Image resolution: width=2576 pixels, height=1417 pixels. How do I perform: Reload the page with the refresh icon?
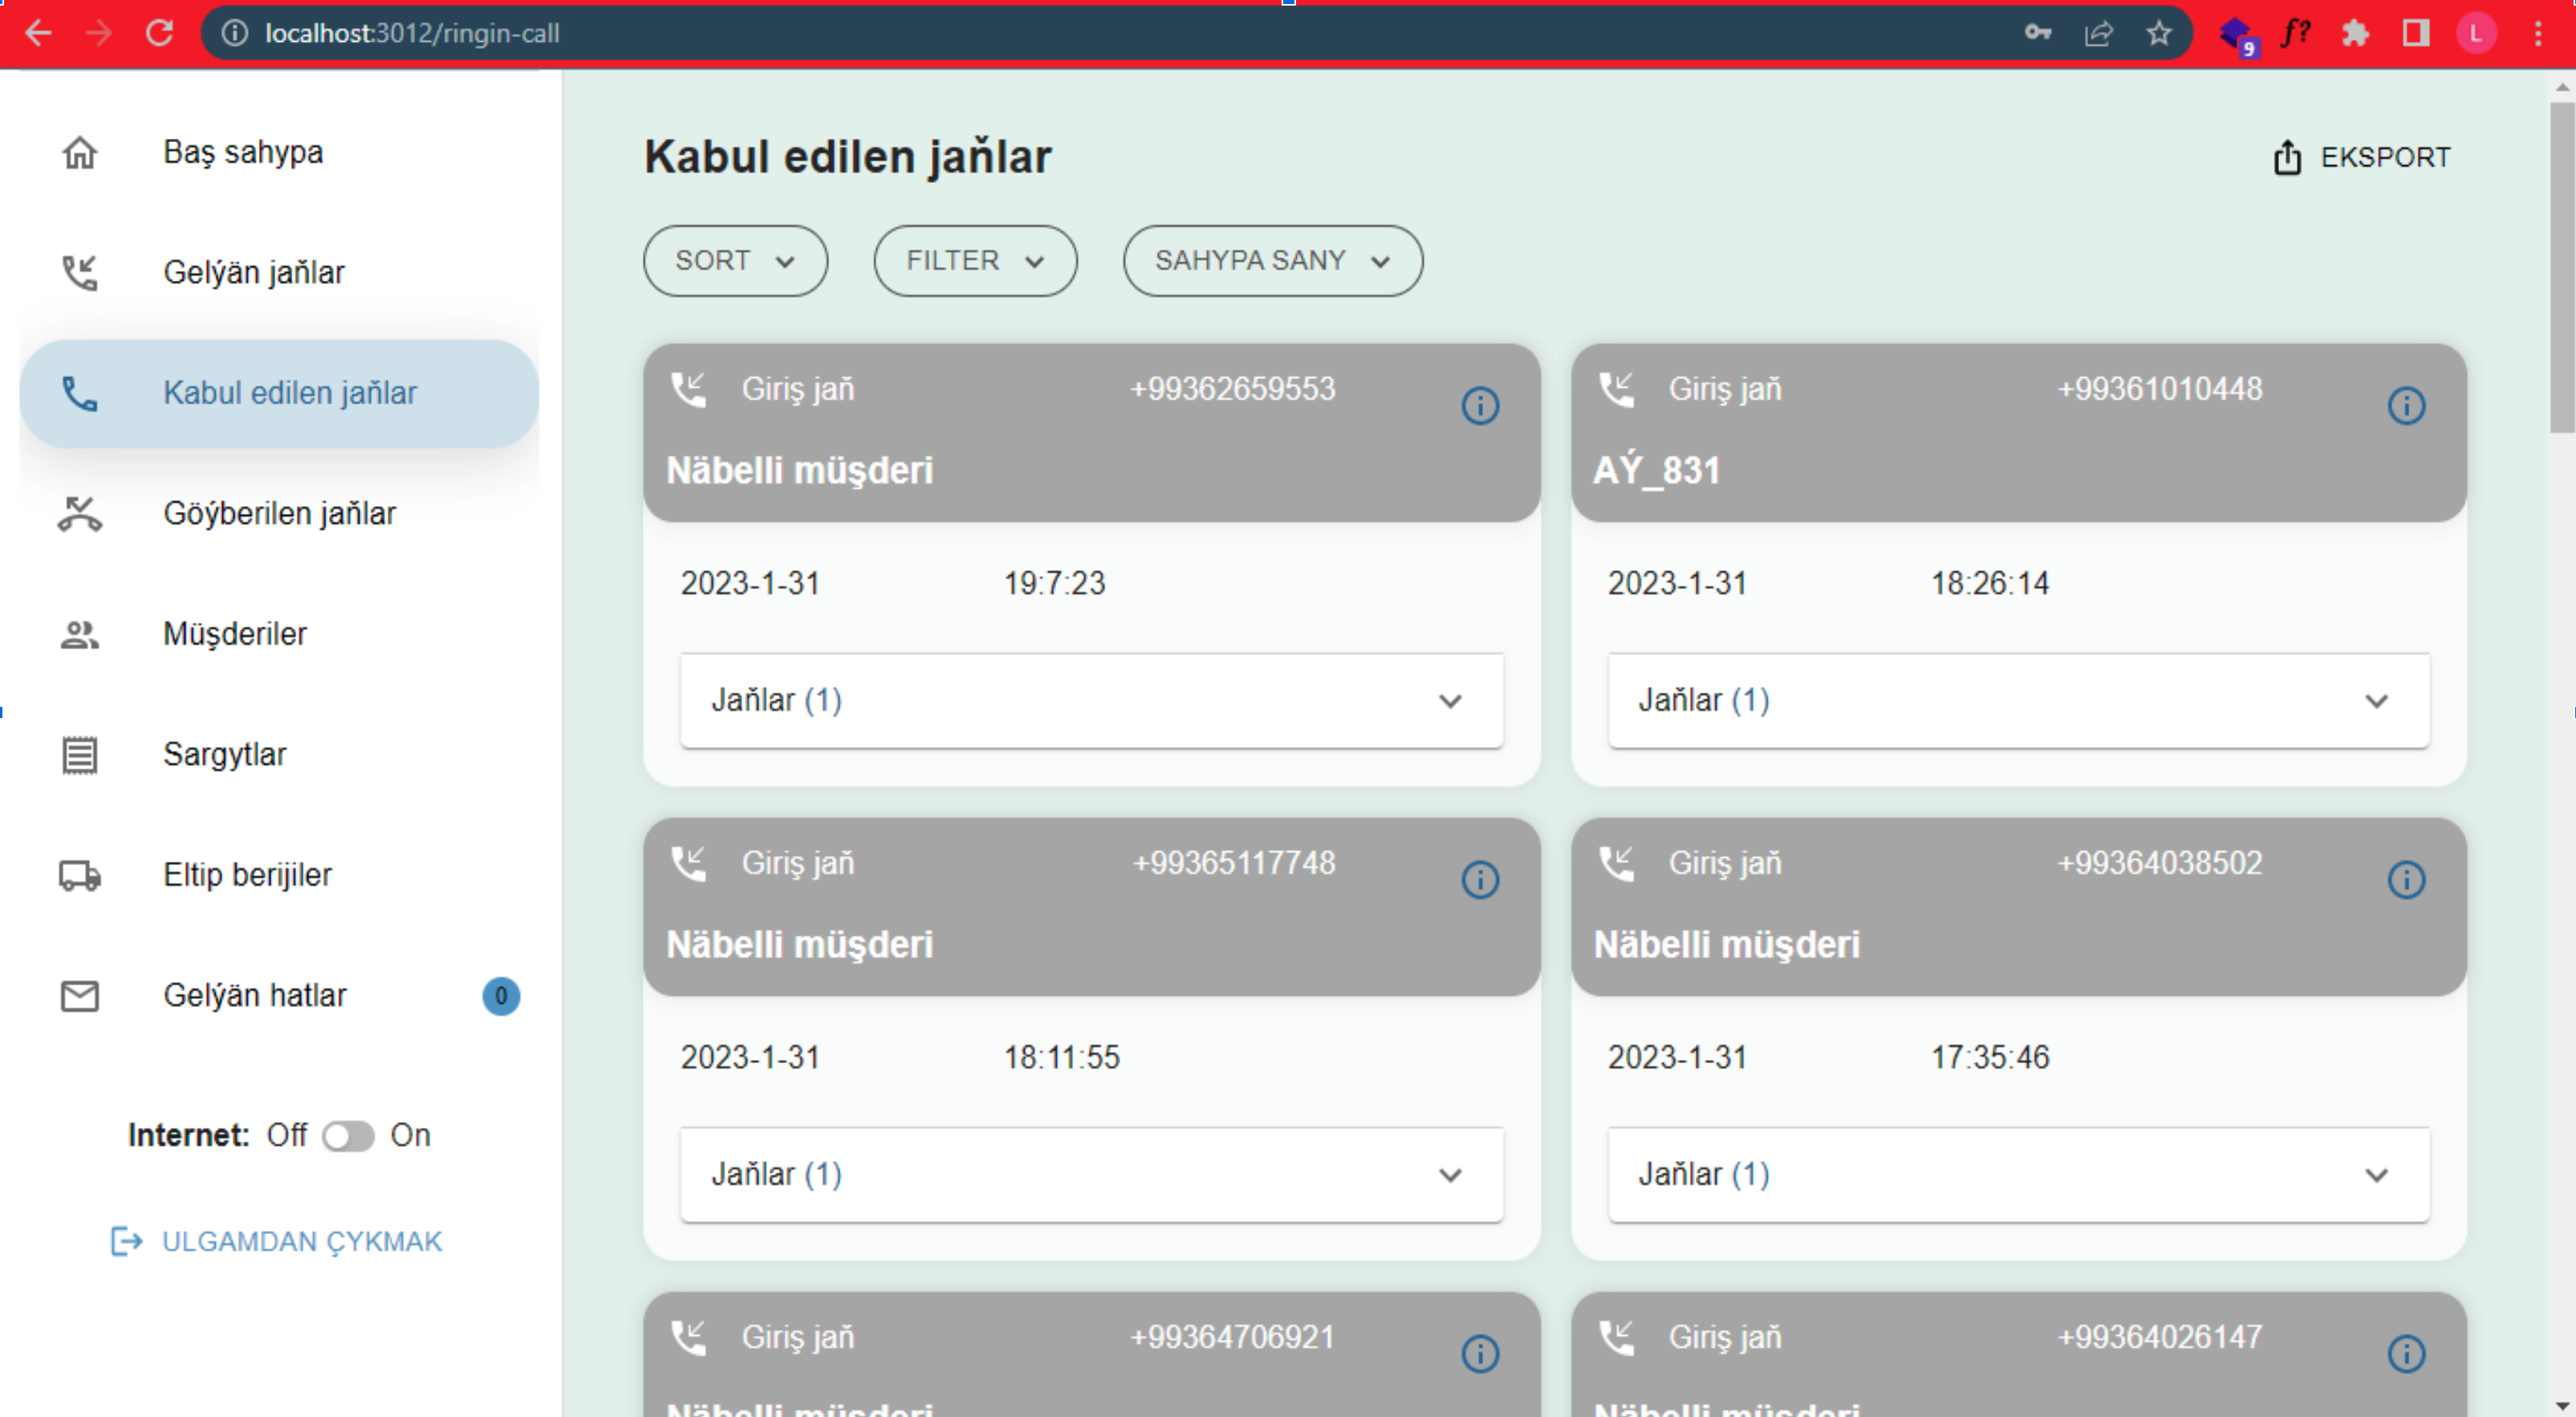point(159,33)
